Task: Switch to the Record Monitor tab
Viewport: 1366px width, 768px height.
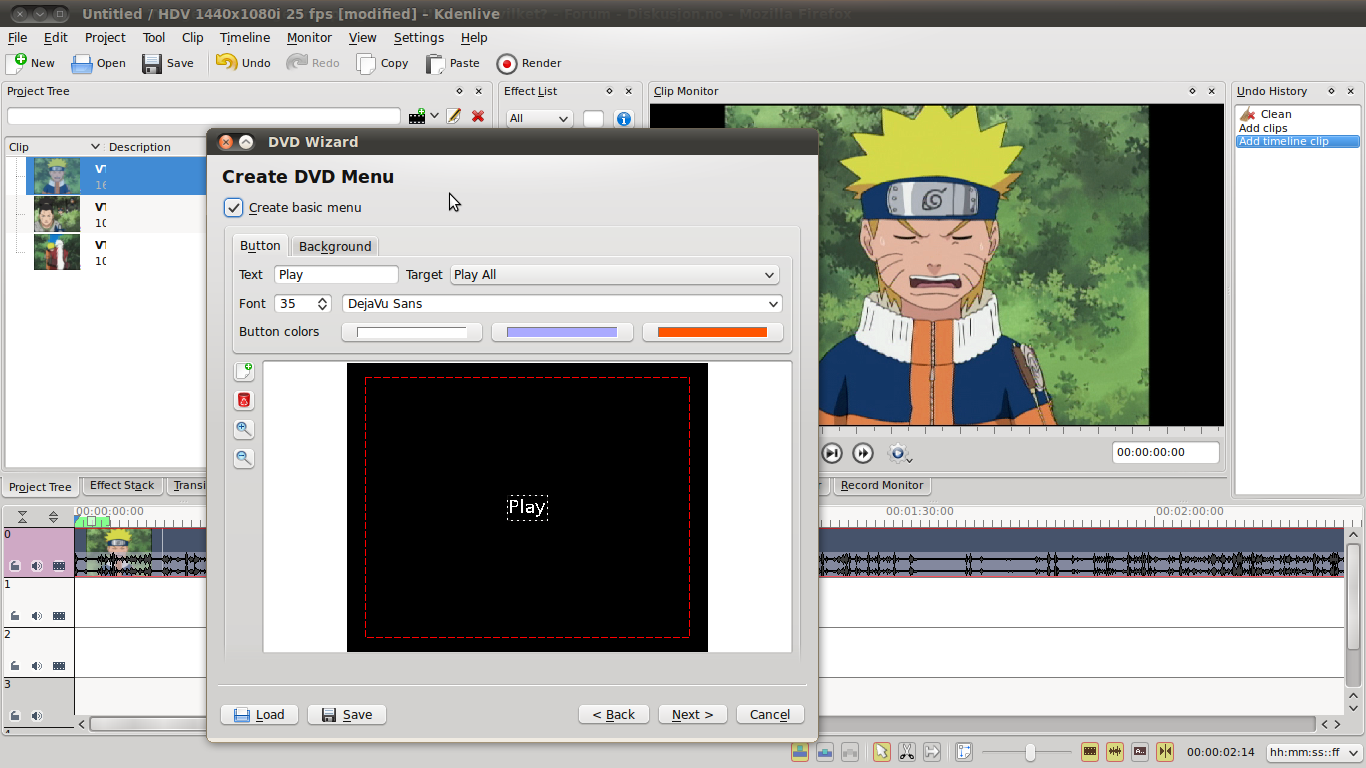Action: [881, 486]
